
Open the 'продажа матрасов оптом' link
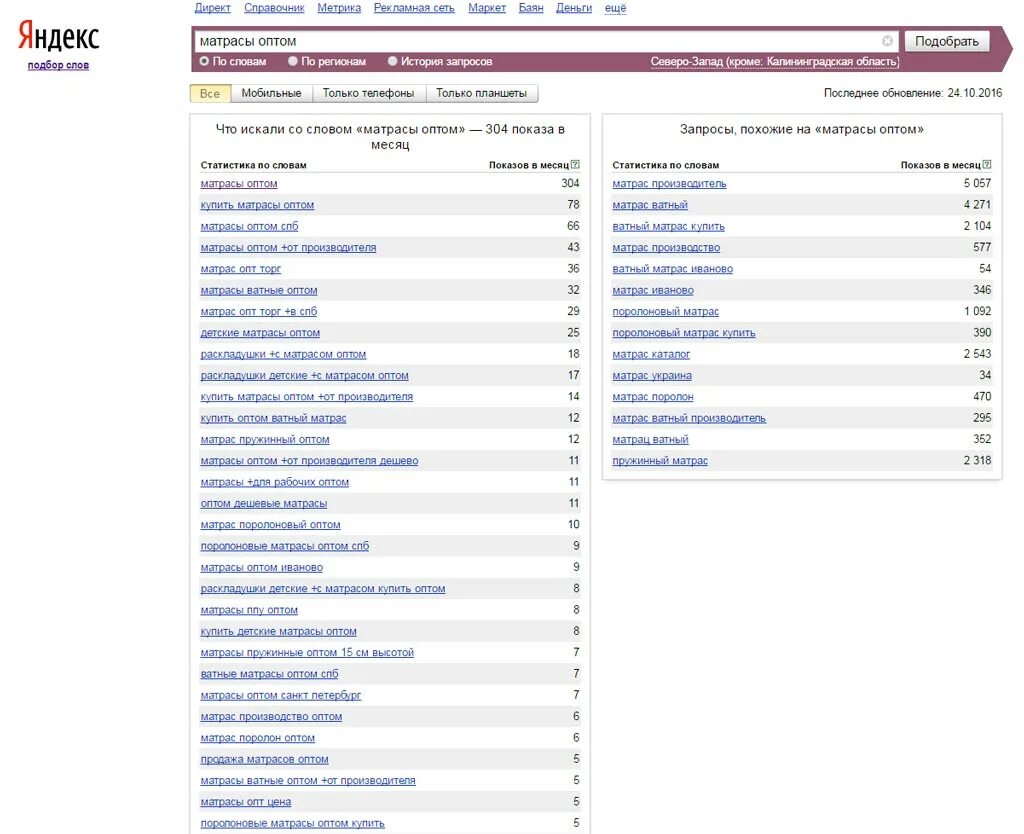pos(264,759)
